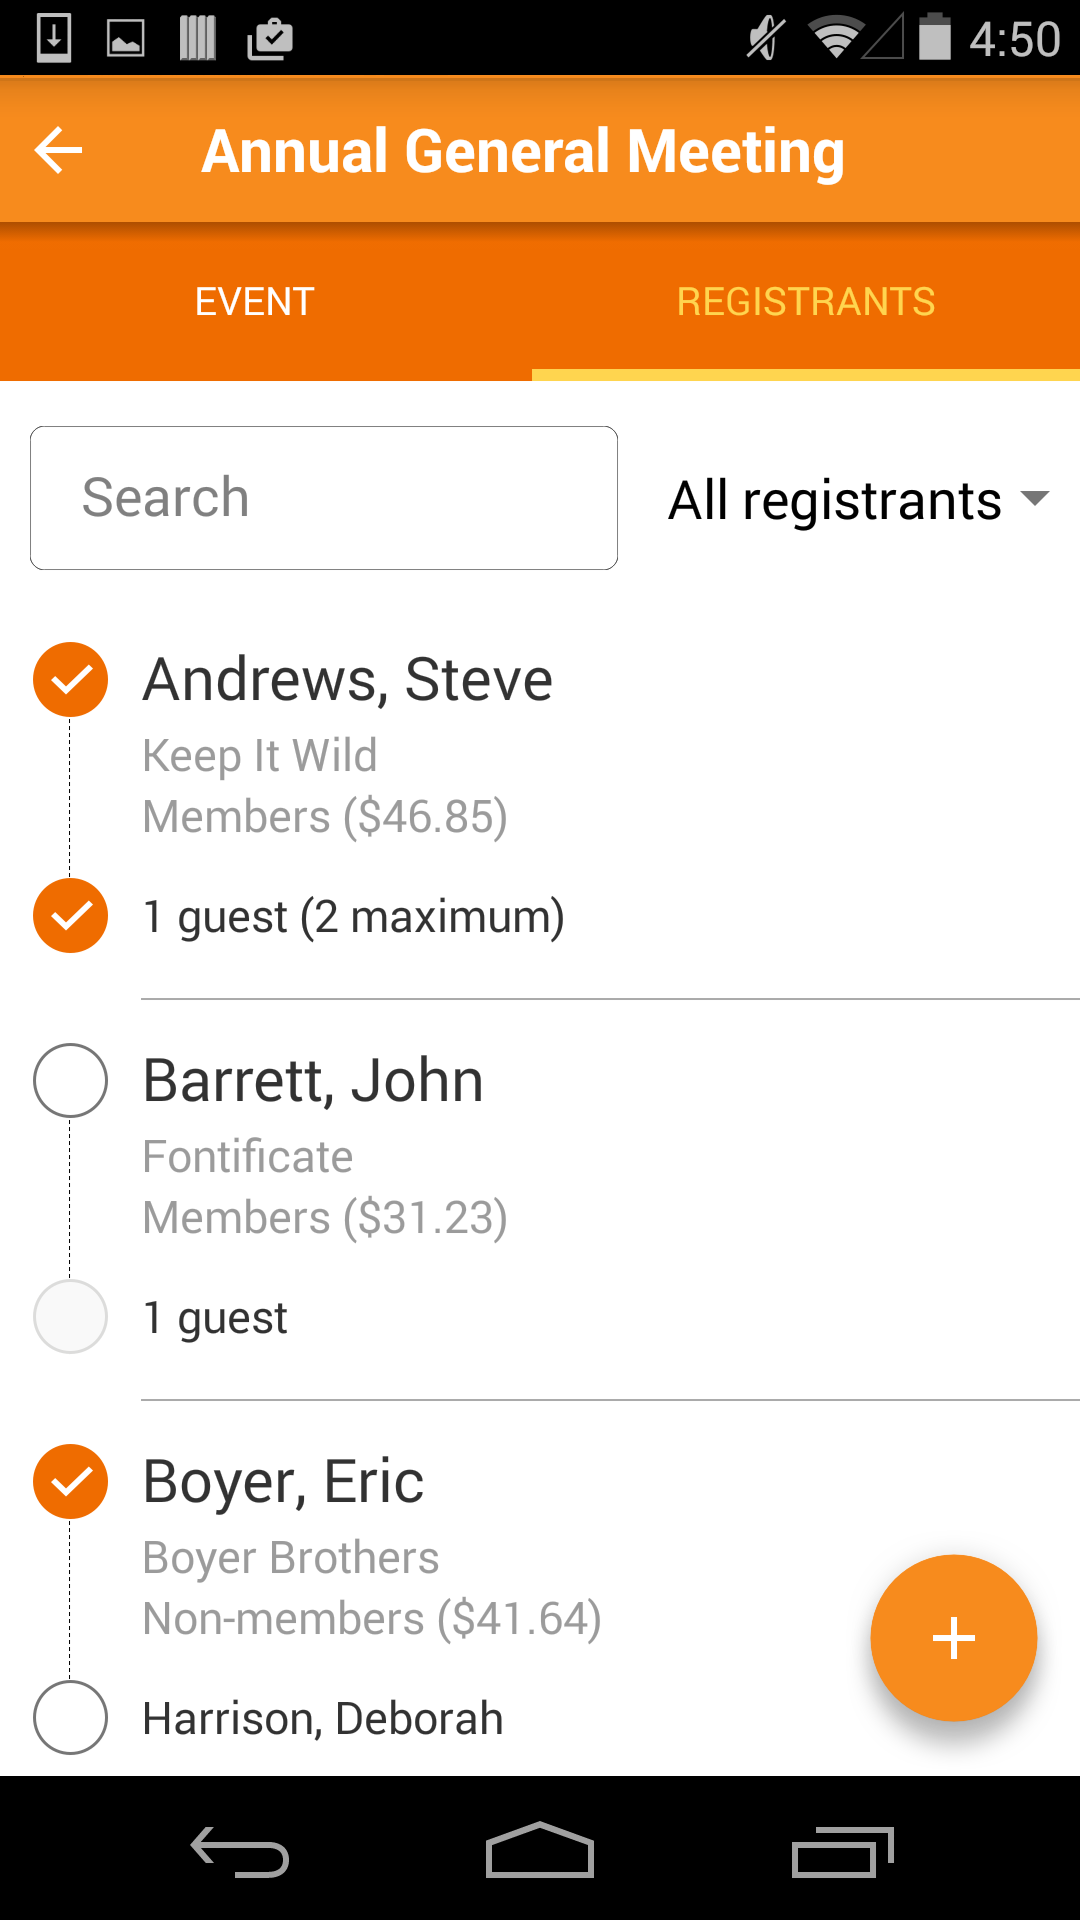
Task: Check in Deborah Harrison
Action: click(x=70, y=1718)
